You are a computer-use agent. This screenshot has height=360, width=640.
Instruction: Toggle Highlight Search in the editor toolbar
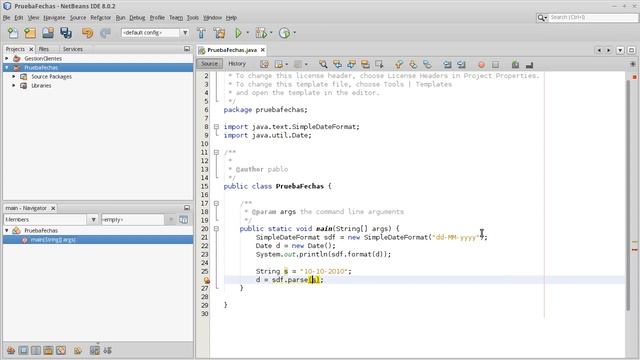coord(365,64)
